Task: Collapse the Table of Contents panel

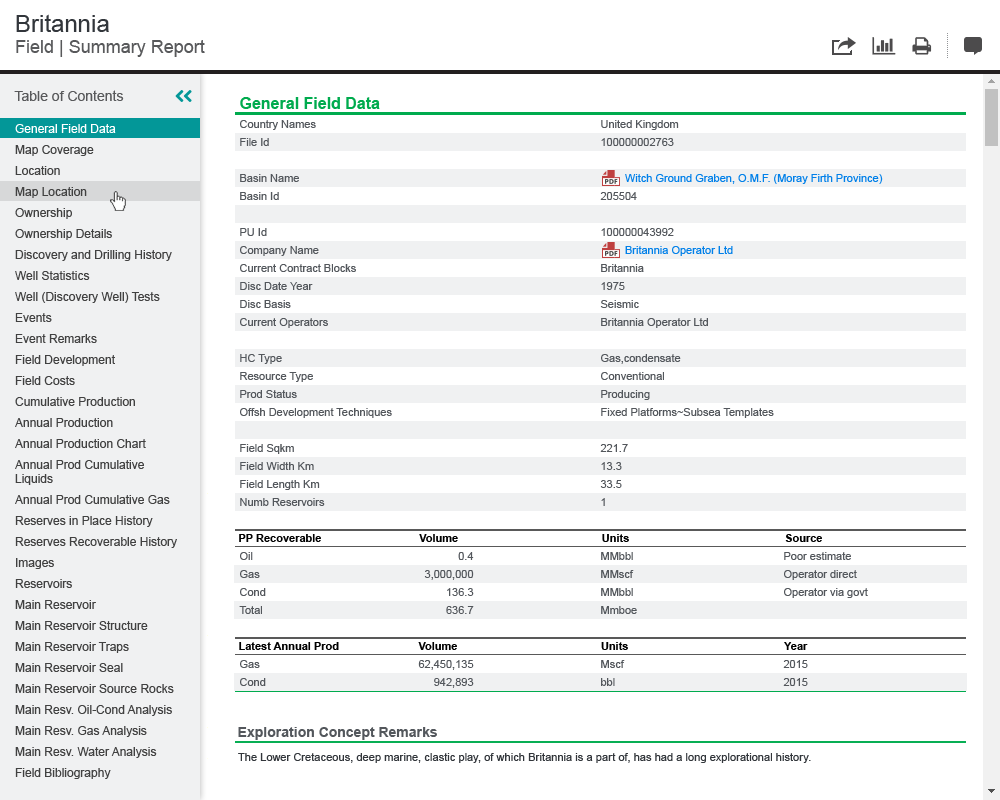Action: pyautogui.click(x=184, y=96)
